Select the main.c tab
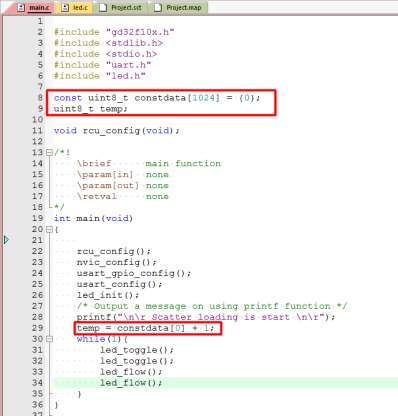398x416 pixels. tap(34, 7)
